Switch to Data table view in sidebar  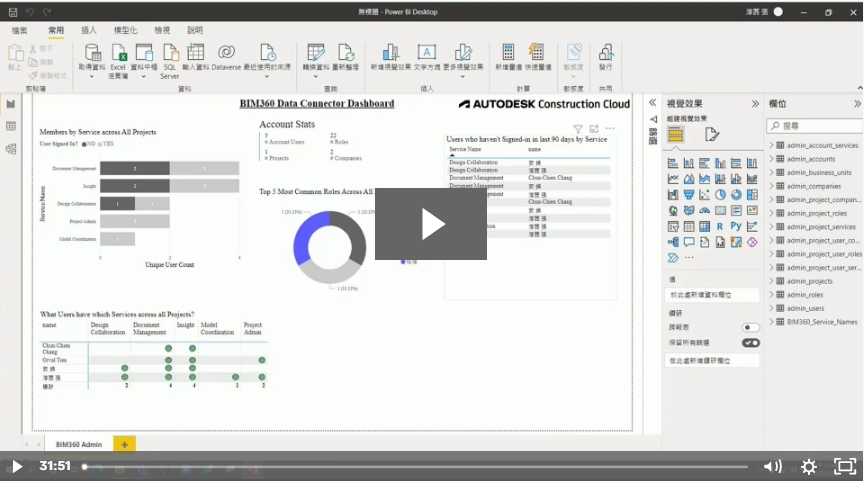click(x=10, y=126)
